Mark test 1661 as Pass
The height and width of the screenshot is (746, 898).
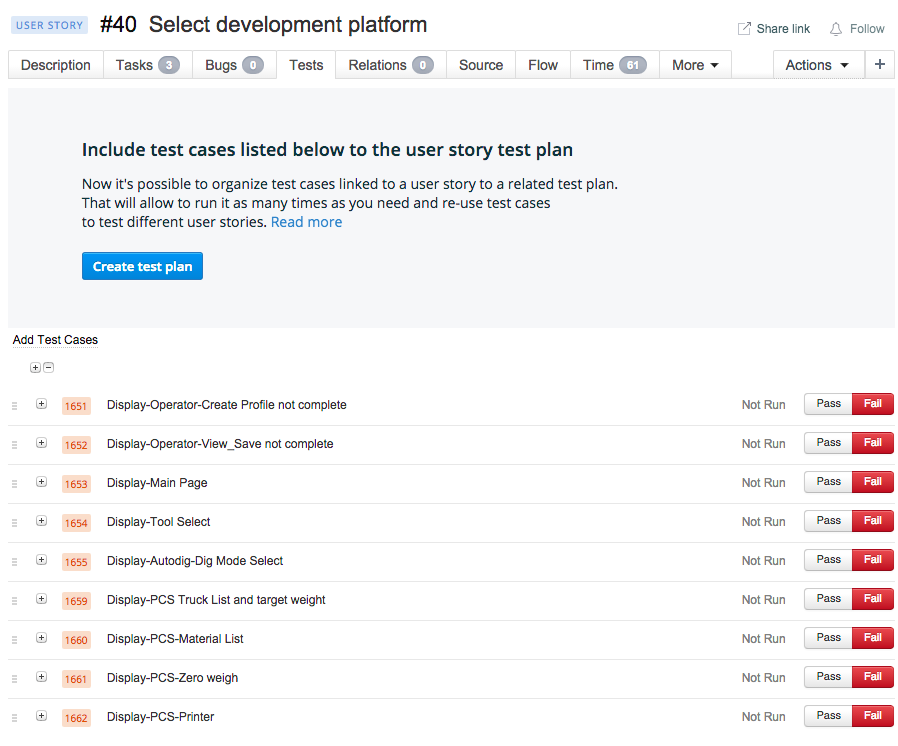[828, 676]
